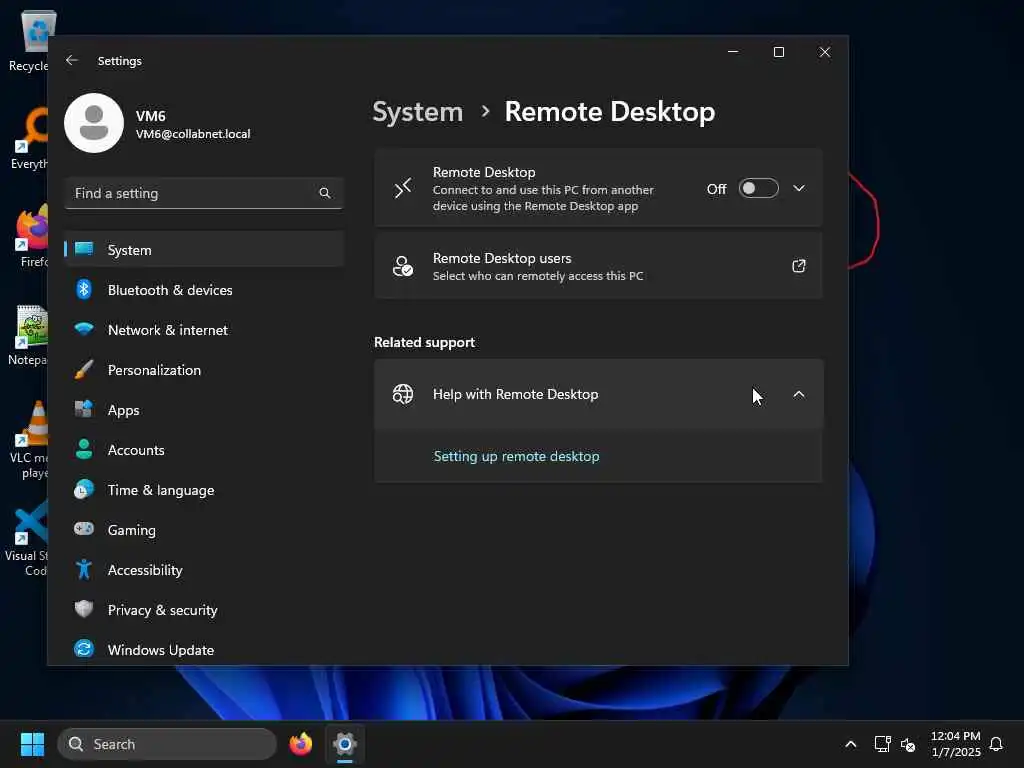
Task: Click the shield icon for Privacy & security
Action: point(84,609)
